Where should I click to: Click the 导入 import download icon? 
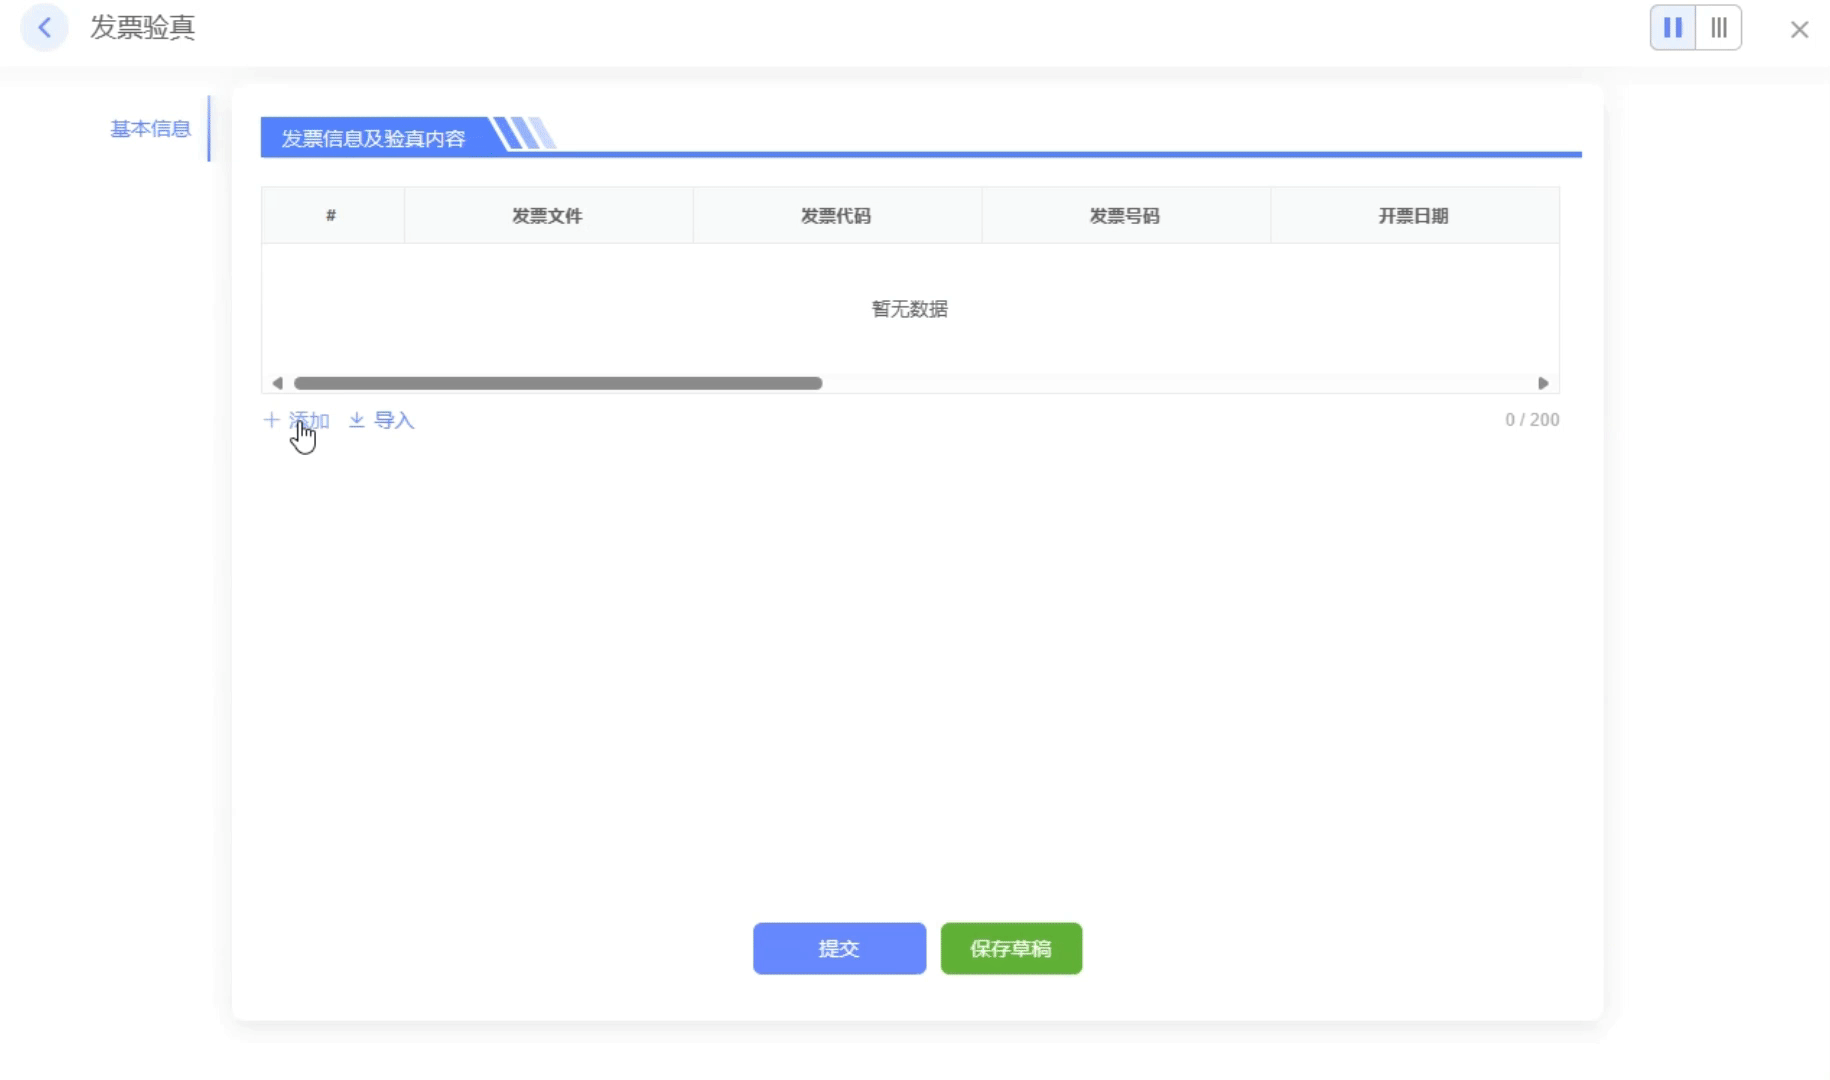[357, 420]
